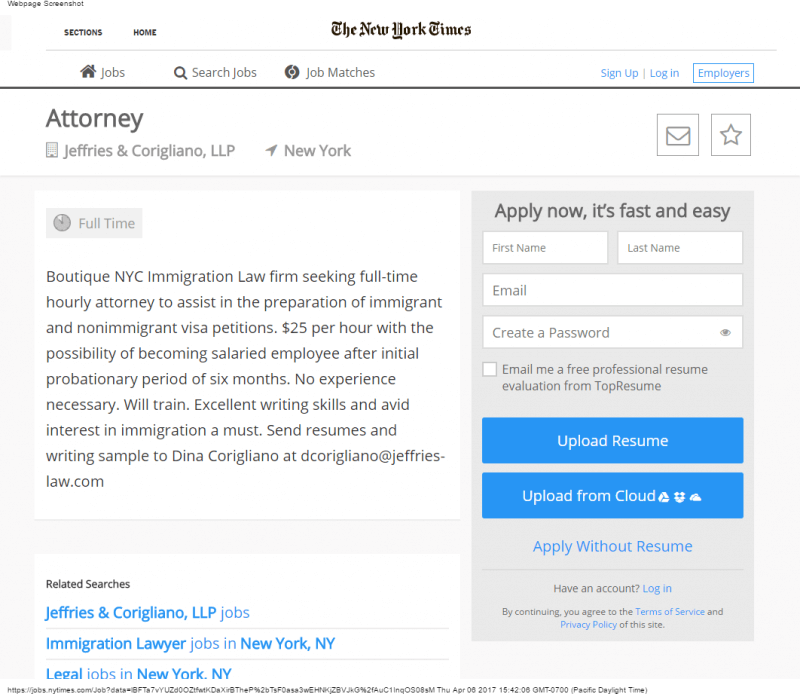Click the clock icon in Full Time badge
Image resolution: width=800 pixels, height=694 pixels.
pos(62,223)
